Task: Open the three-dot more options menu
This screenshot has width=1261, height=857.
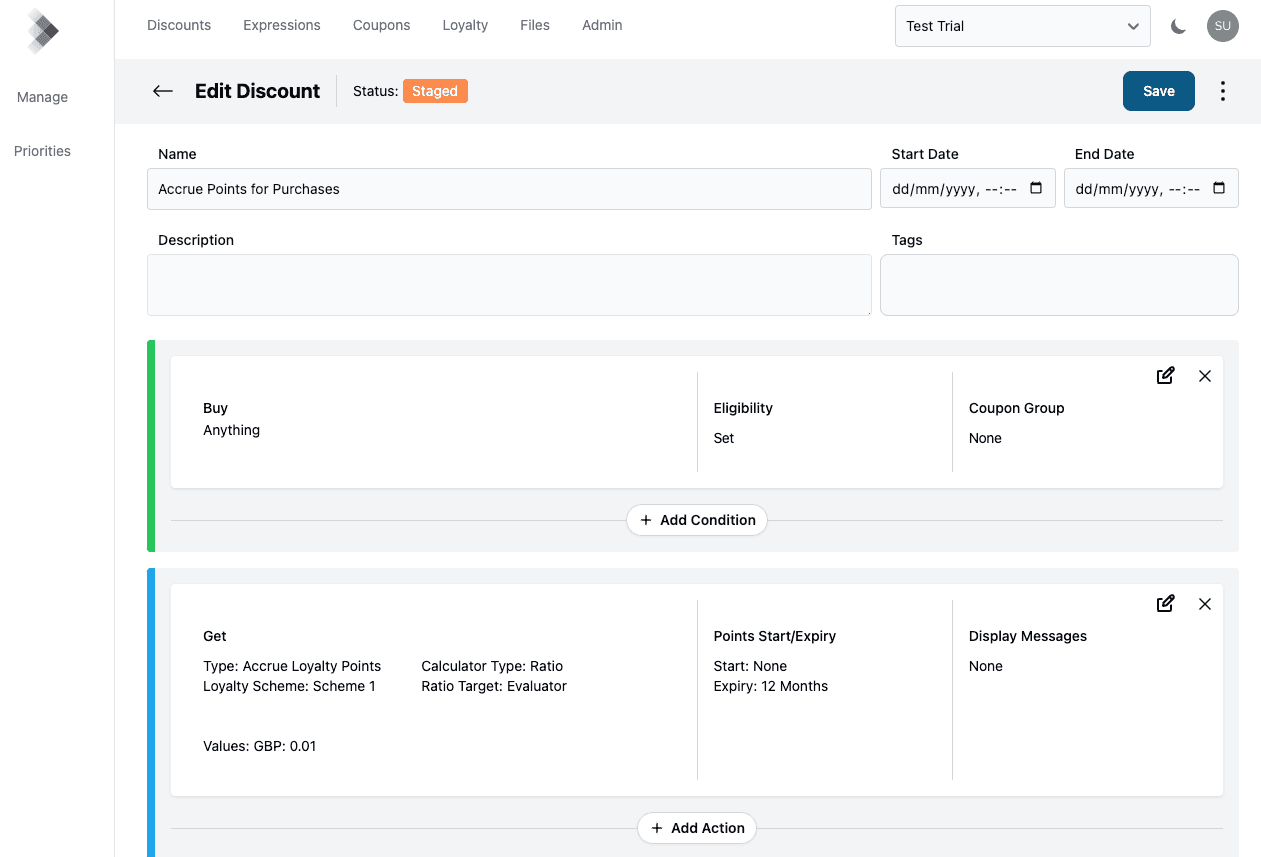Action: pos(1222,91)
